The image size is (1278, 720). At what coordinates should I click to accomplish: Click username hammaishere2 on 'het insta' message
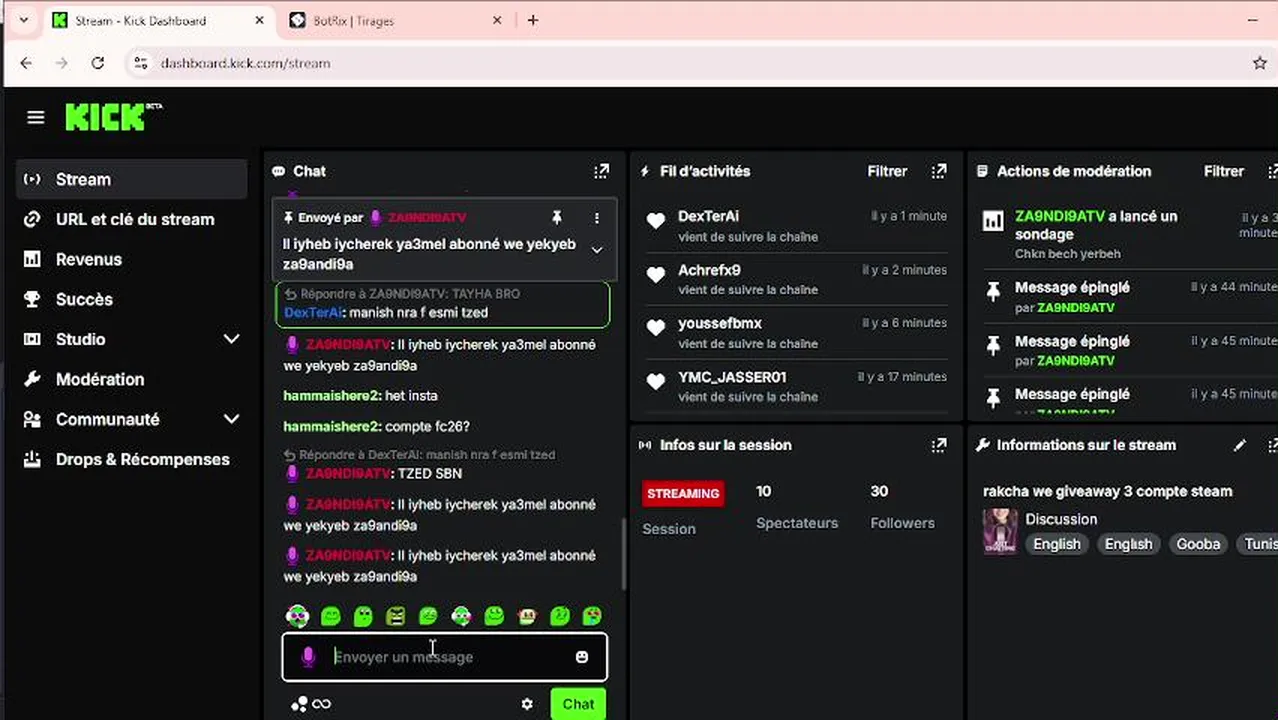(x=332, y=395)
